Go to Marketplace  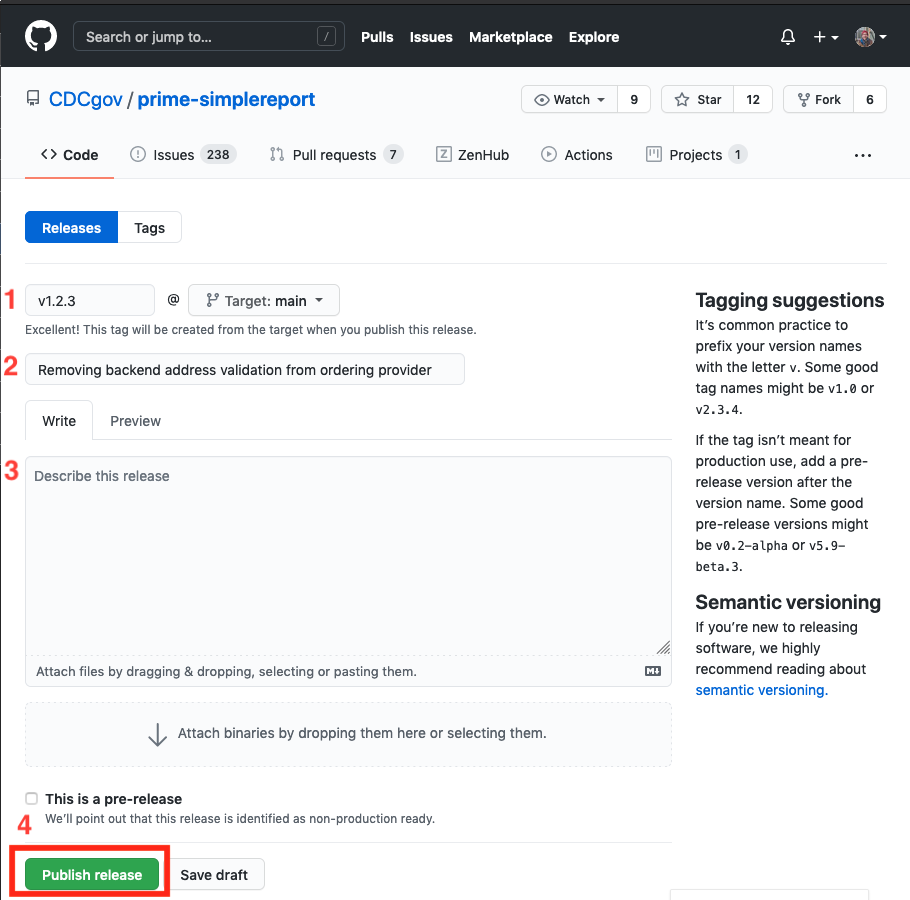(510, 37)
